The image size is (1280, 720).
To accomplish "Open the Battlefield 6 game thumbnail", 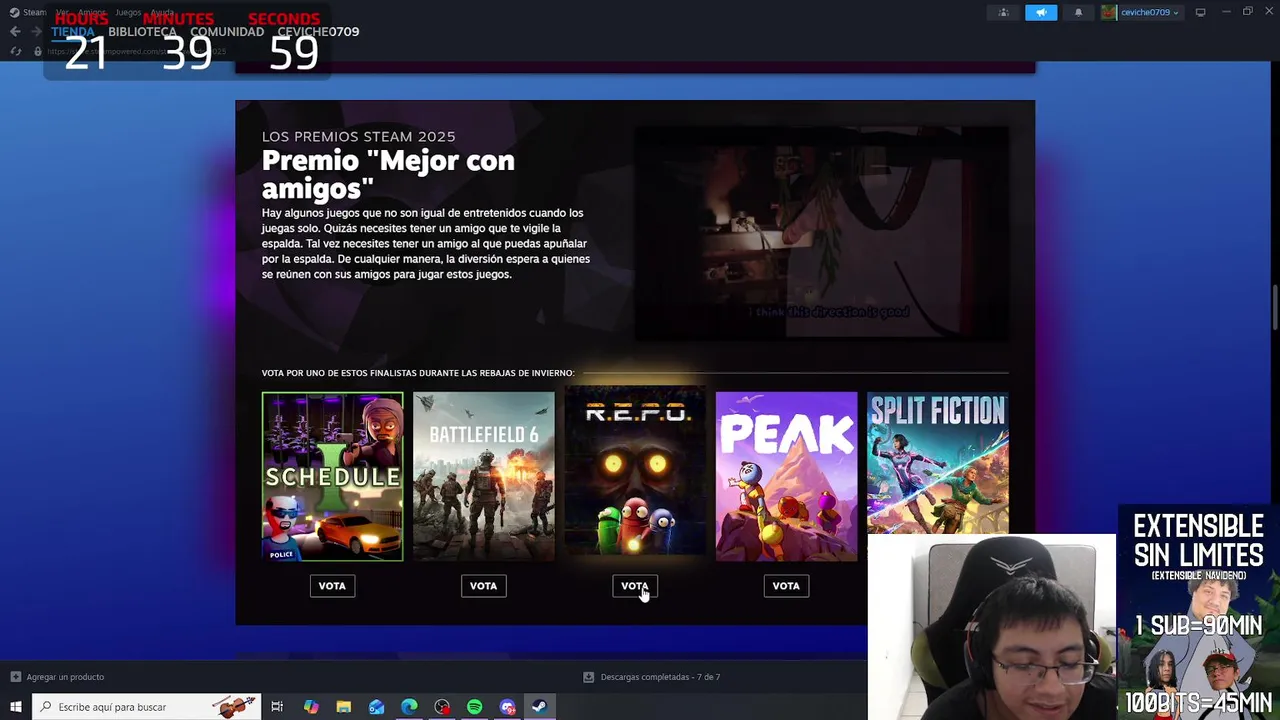I will tap(483, 476).
